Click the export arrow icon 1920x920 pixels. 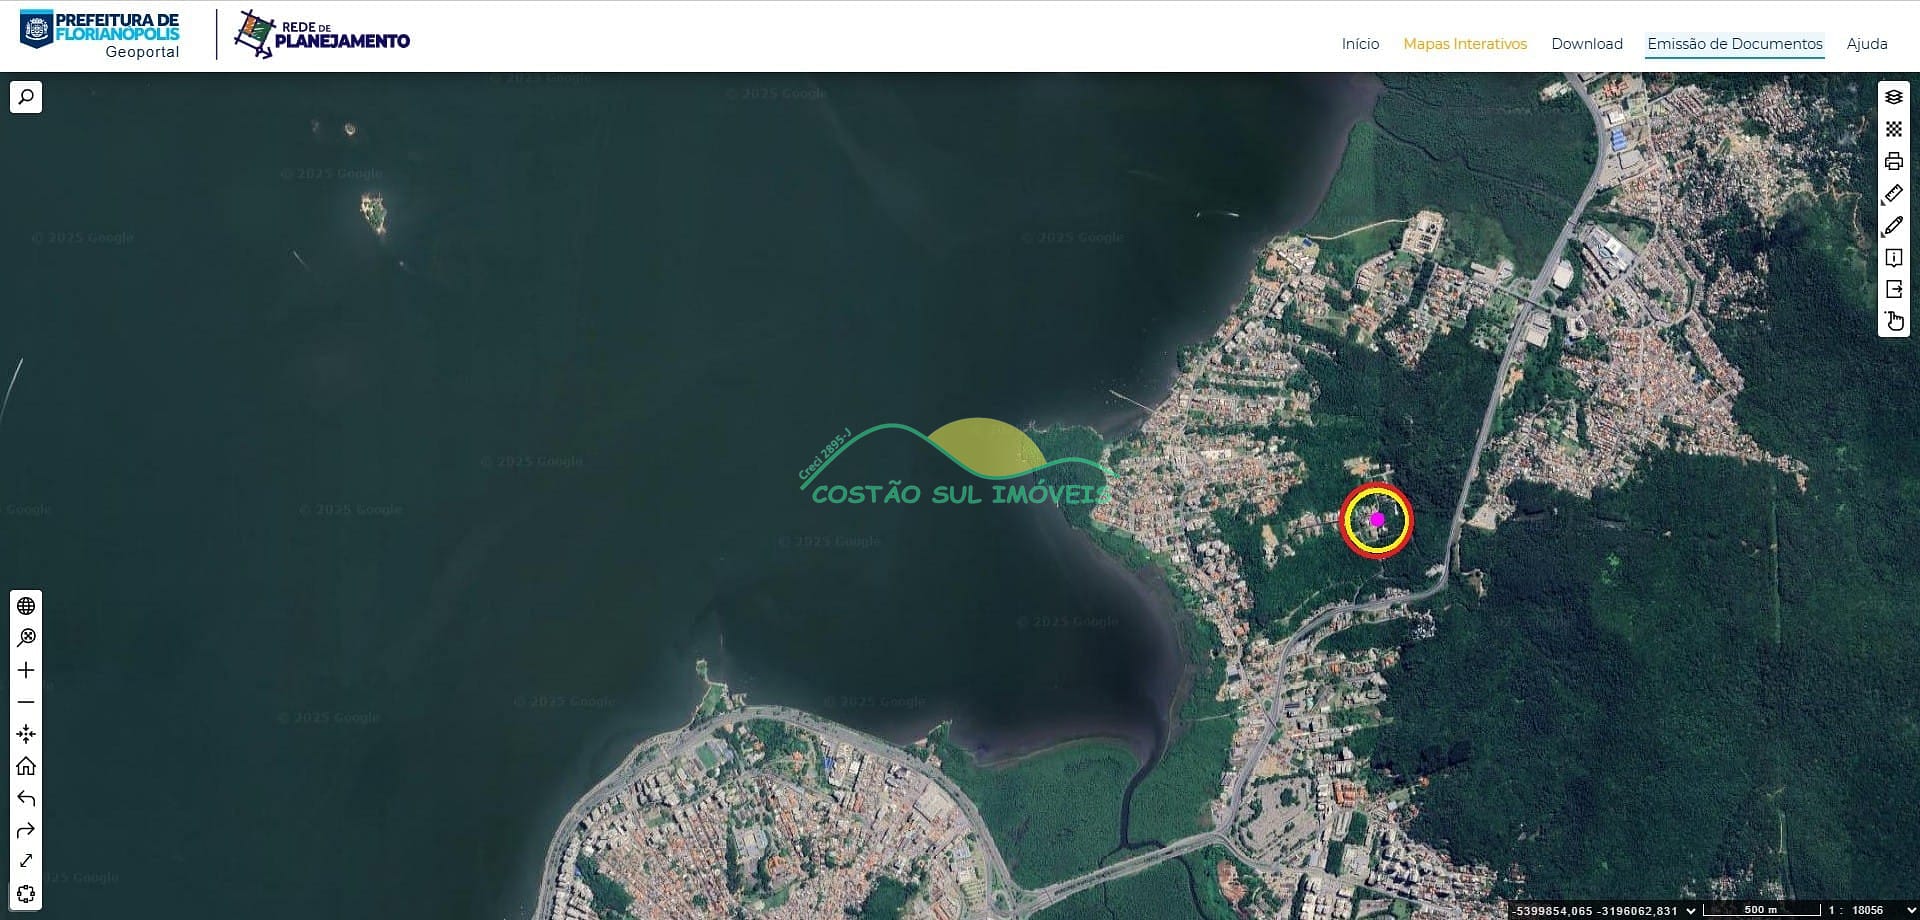[x=1893, y=289]
